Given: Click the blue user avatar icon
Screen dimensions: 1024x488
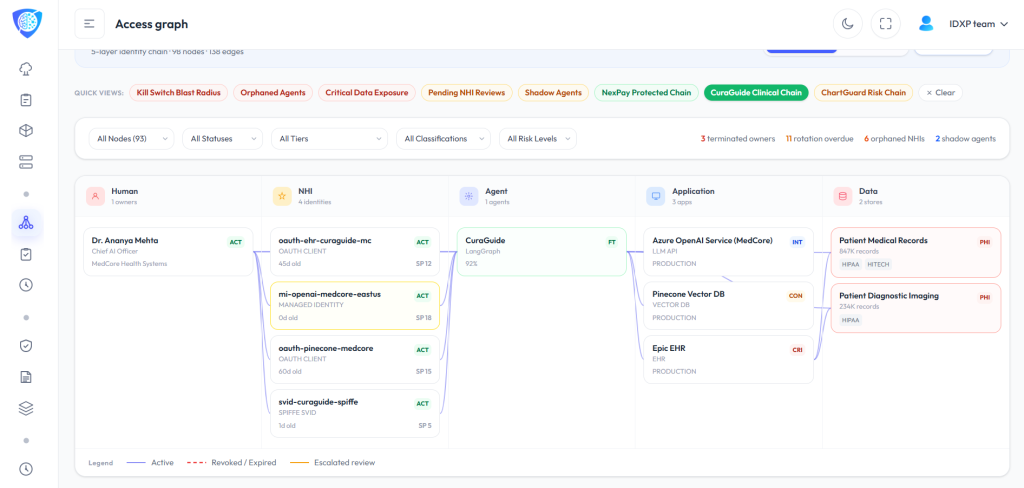Looking at the screenshot, I should 926,24.
